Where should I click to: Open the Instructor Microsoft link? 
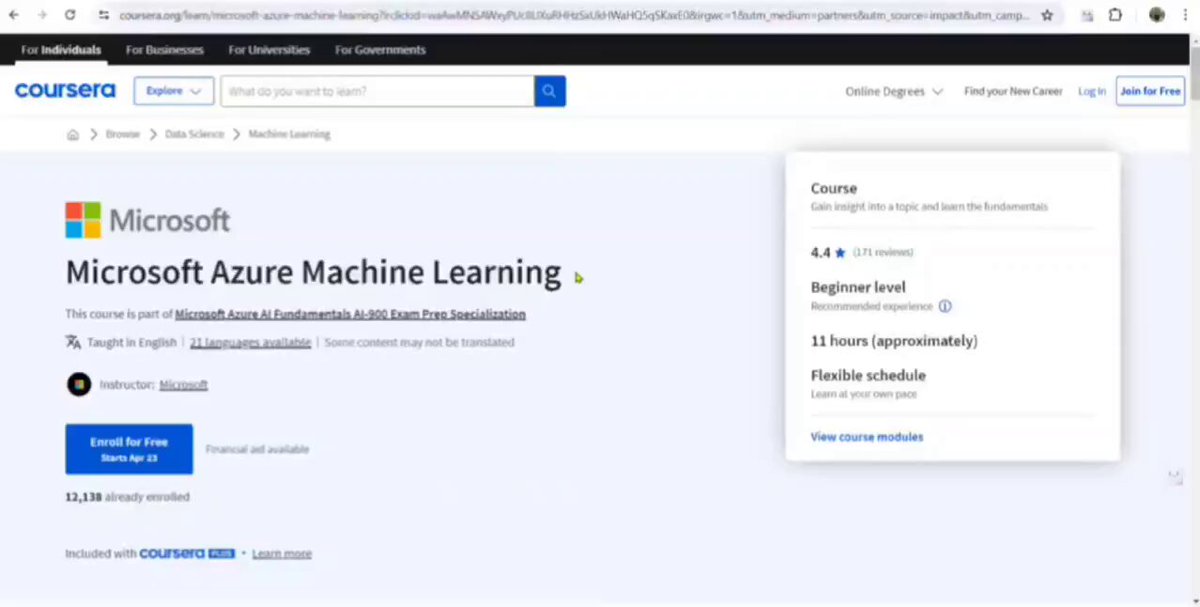point(184,384)
